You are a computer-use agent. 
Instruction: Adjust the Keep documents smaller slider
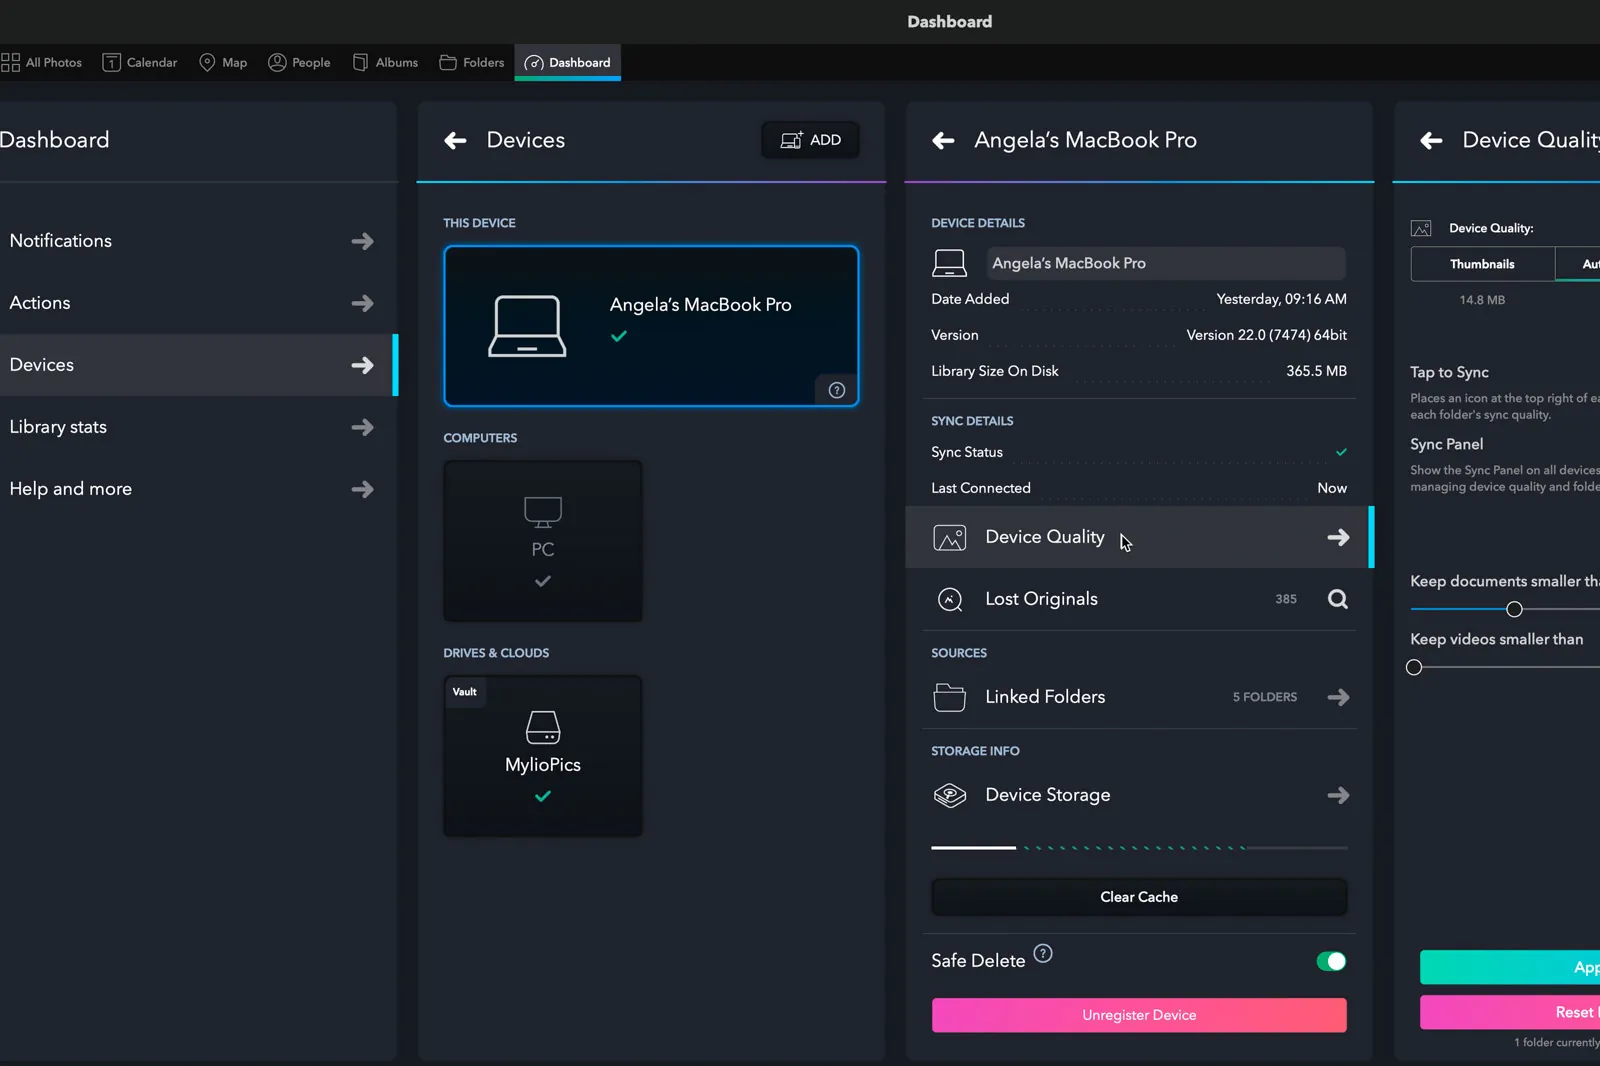point(1514,609)
